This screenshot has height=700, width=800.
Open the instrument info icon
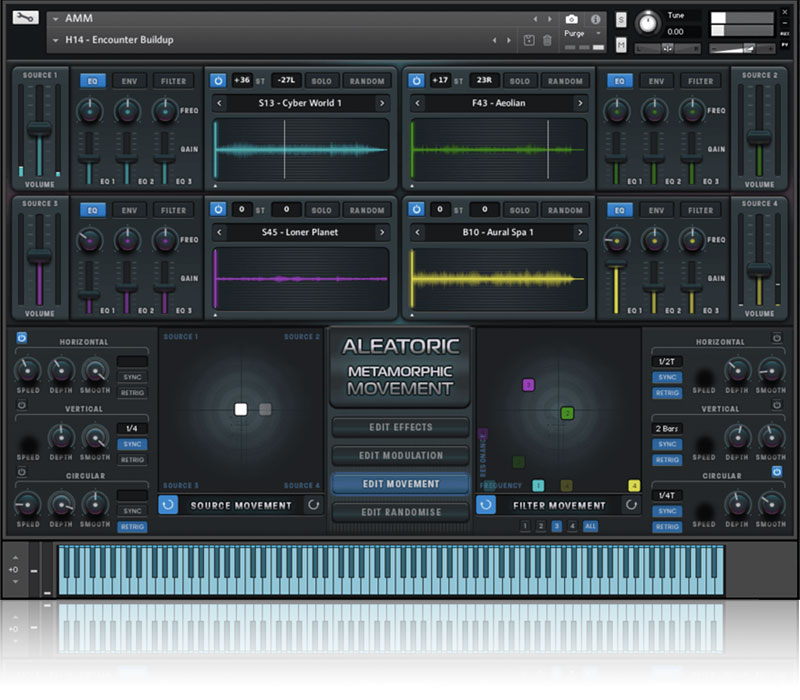[x=595, y=19]
